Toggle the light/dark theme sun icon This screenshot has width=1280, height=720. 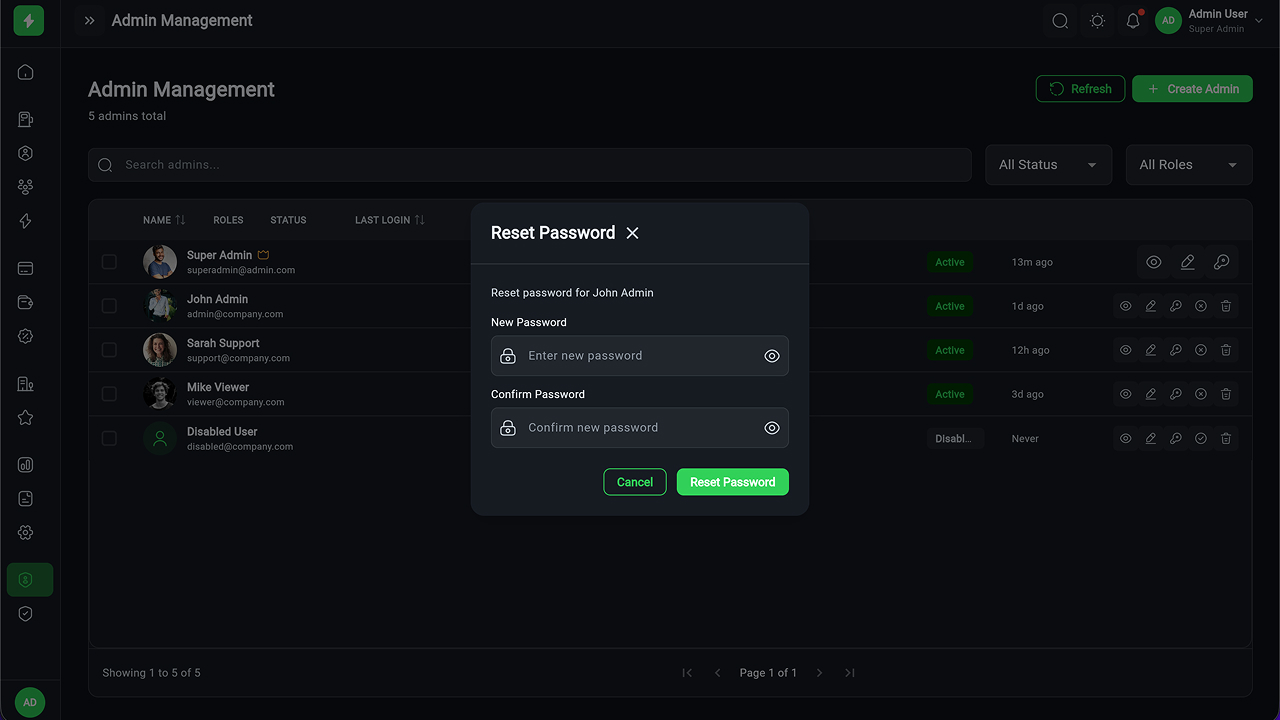tap(1097, 21)
